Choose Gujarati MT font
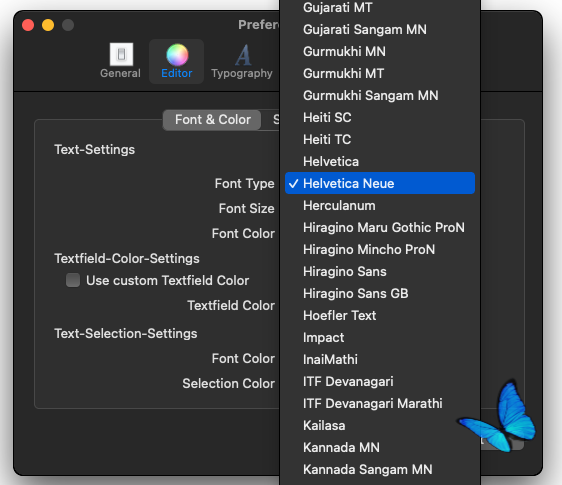This screenshot has height=485, width=562. pos(380,8)
